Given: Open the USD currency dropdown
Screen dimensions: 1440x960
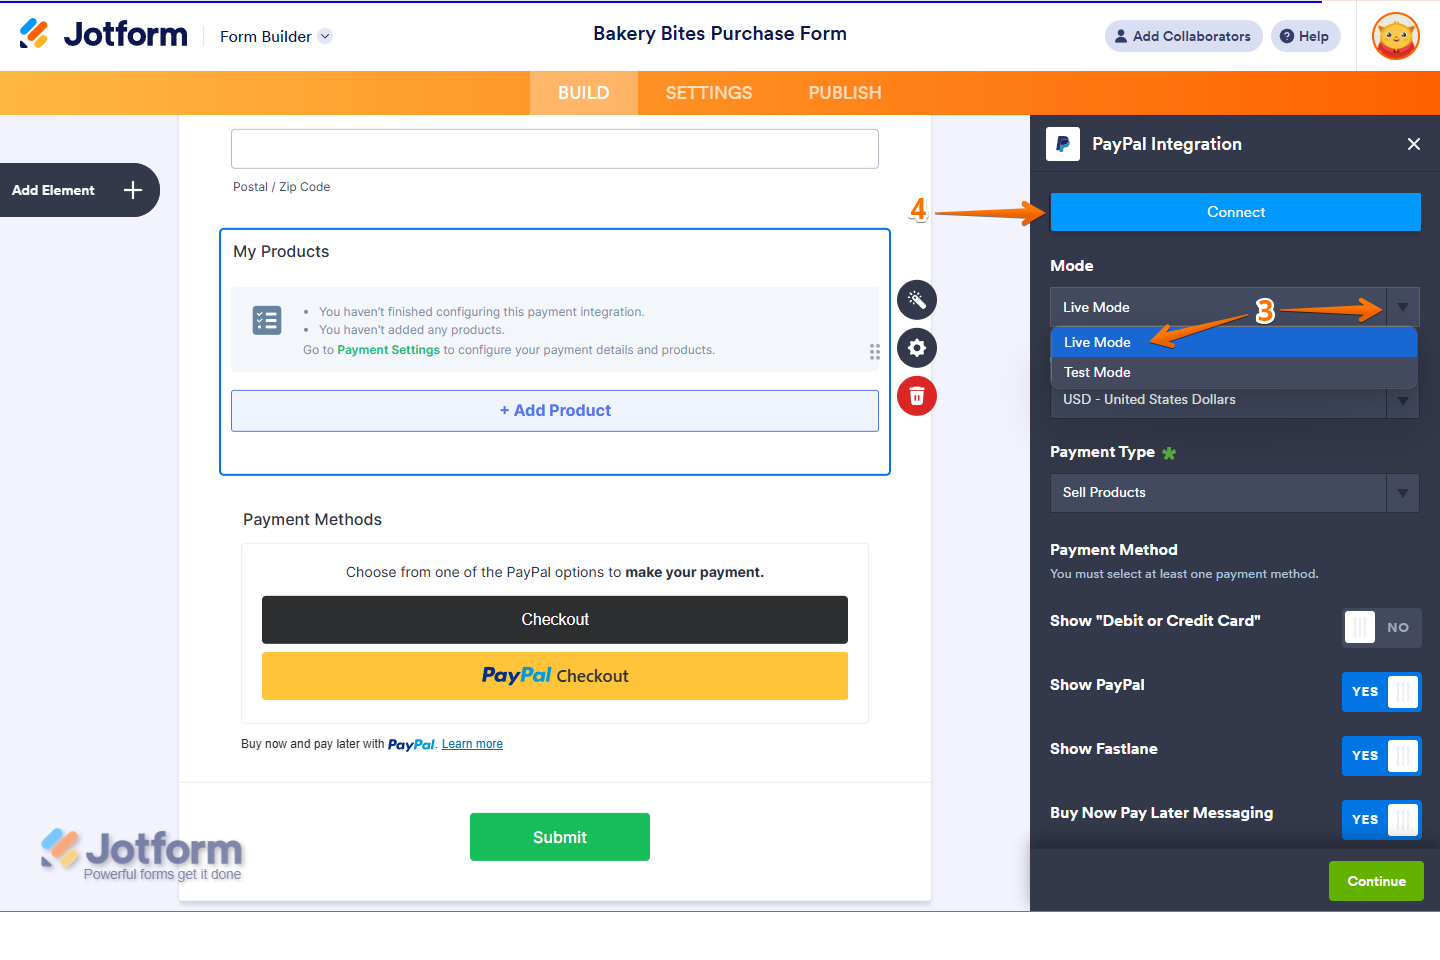Looking at the screenshot, I should 1235,400.
